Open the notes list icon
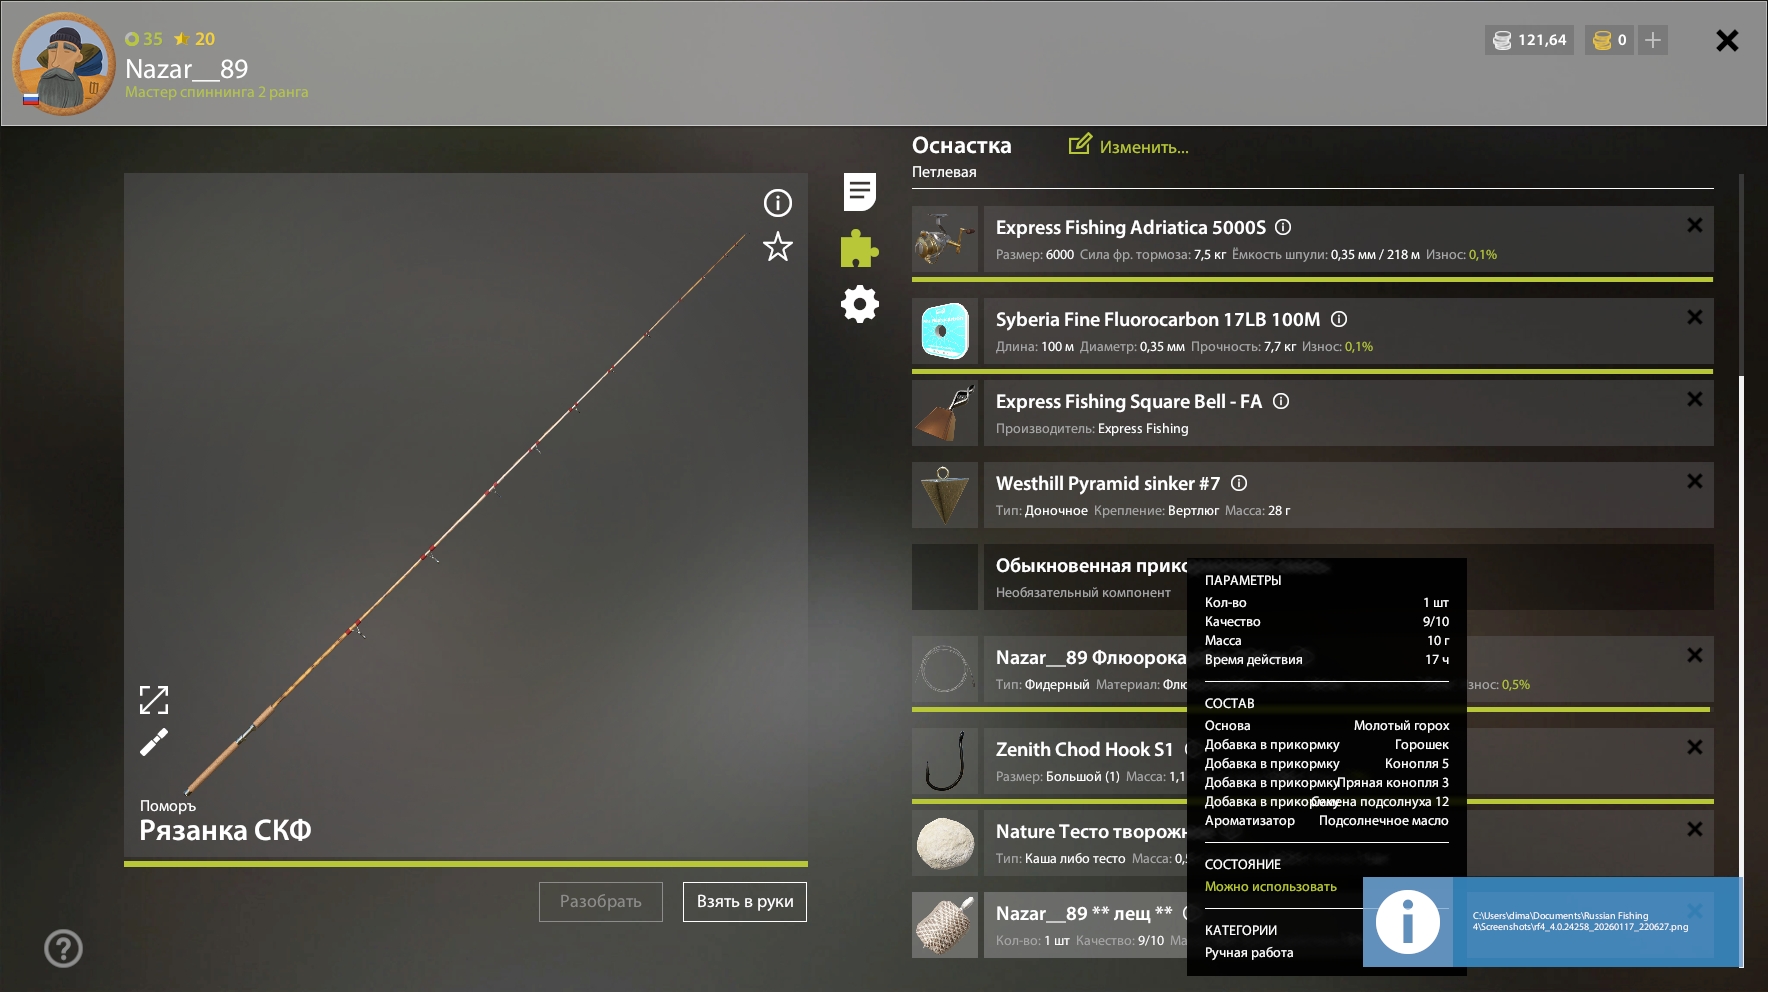Image resolution: width=1768 pixels, height=992 pixels. click(859, 192)
